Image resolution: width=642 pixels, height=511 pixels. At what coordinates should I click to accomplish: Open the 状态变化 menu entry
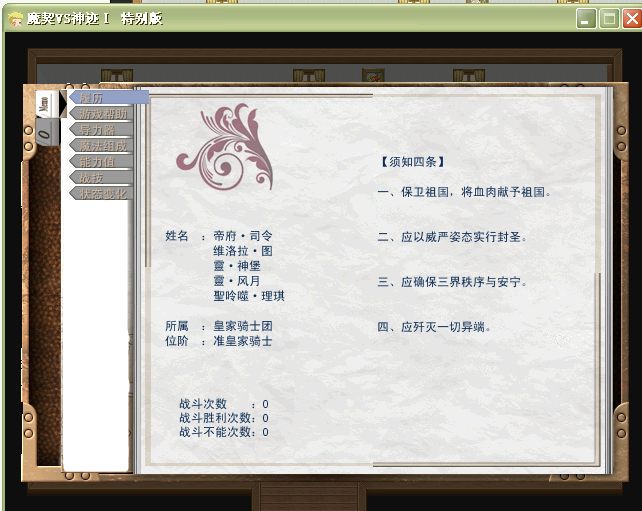[x=102, y=194]
